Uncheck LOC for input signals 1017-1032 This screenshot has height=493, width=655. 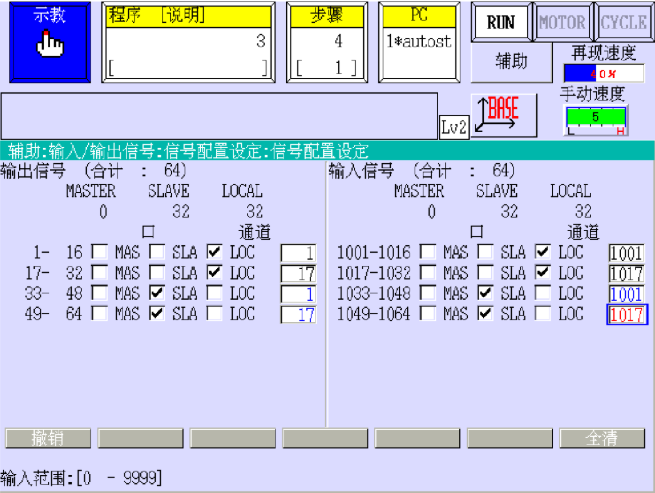543,272
